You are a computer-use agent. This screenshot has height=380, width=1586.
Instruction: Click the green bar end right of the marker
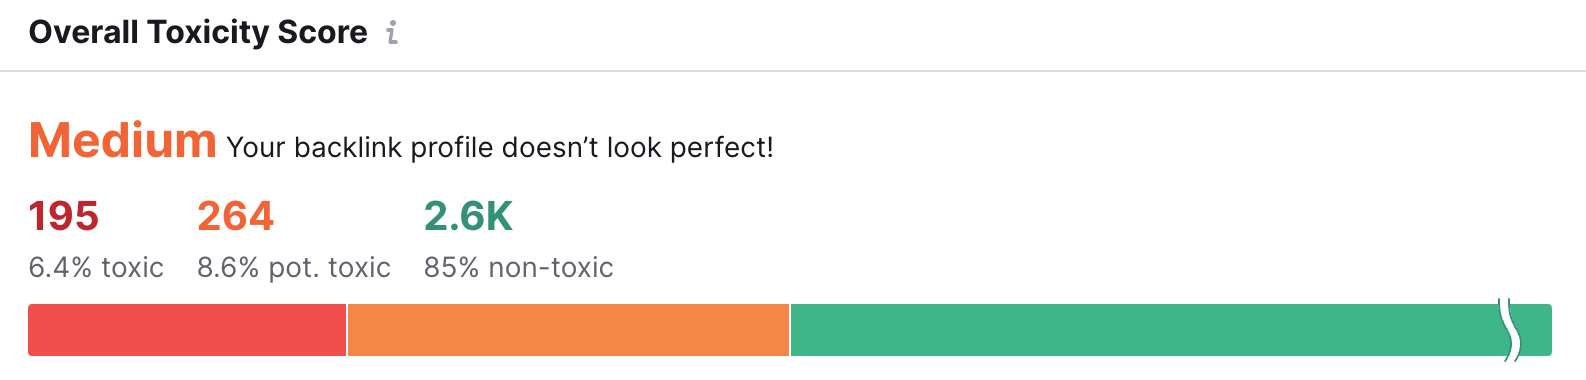point(1536,330)
